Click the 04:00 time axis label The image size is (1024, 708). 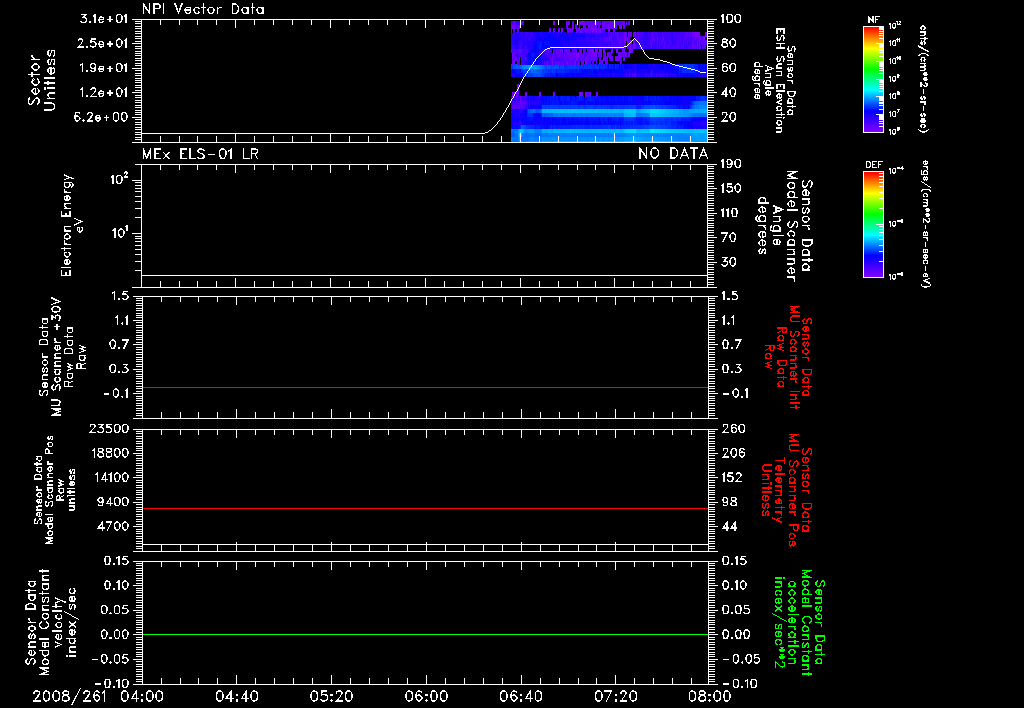(x=142, y=696)
